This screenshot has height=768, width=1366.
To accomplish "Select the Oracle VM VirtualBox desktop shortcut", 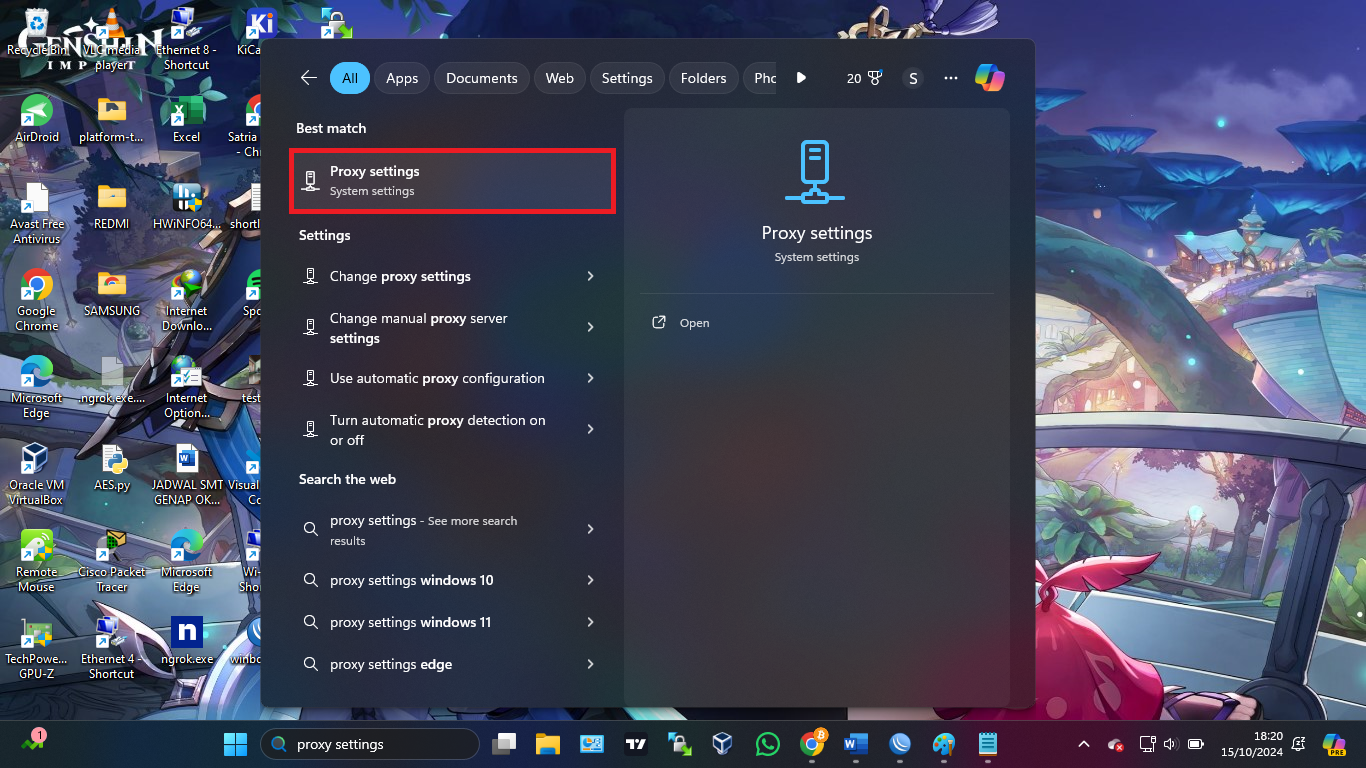I will click(x=36, y=474).
